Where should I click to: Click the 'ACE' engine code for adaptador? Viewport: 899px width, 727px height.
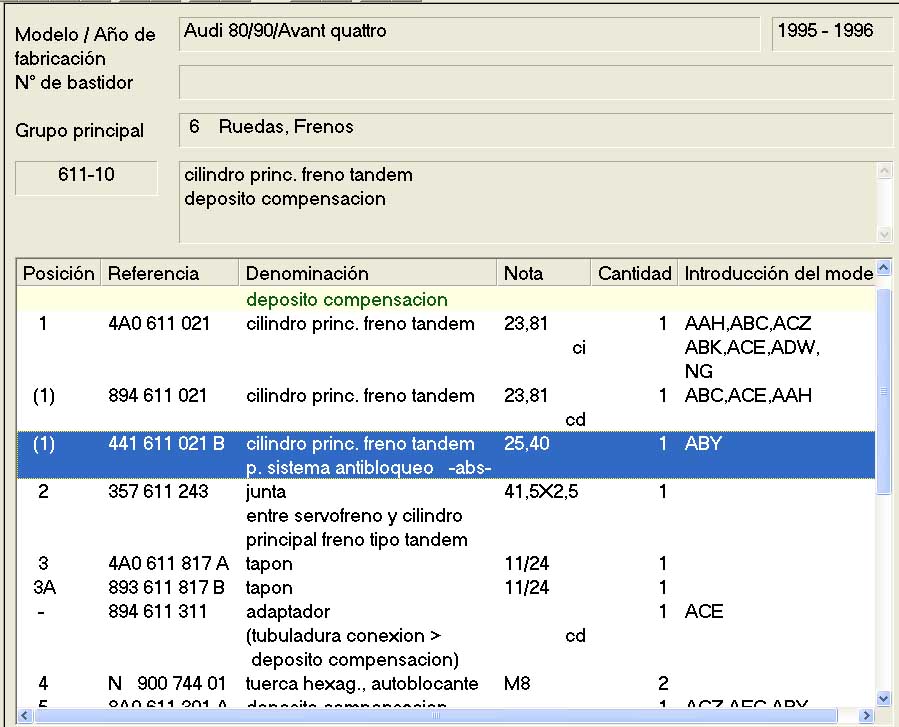point(704,612)
